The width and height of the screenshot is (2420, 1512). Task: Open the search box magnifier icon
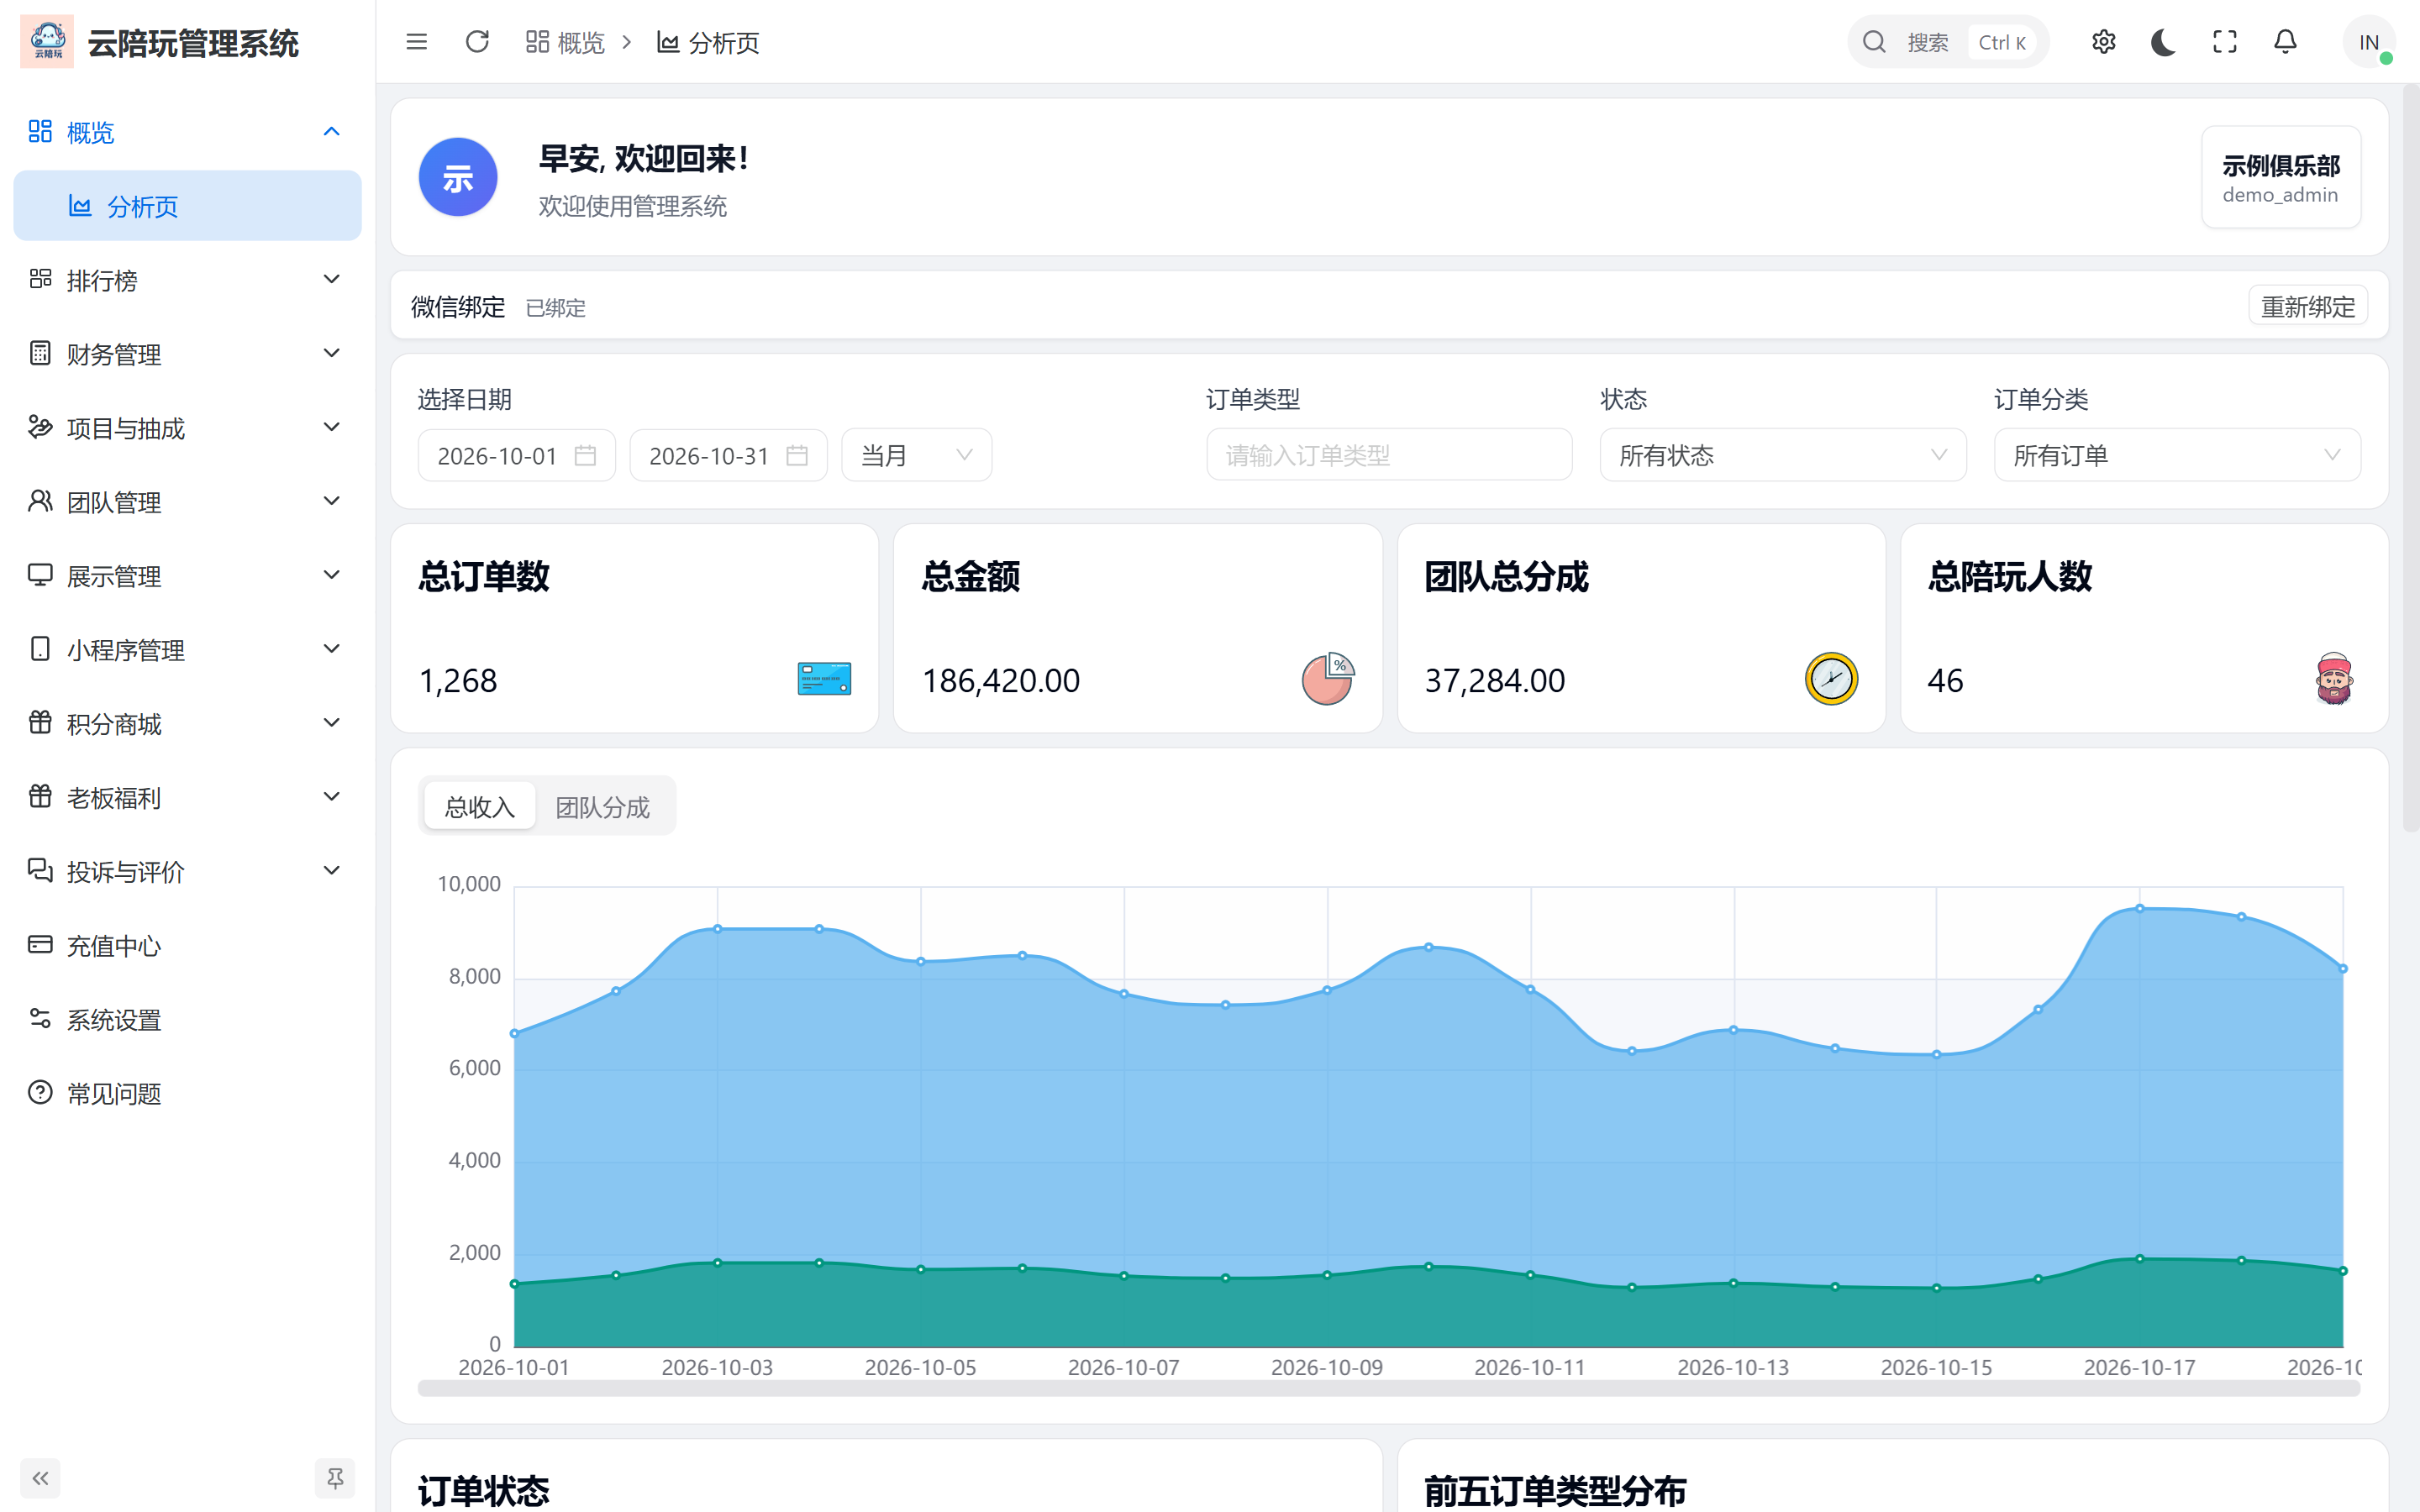[x=1875, y=42]
